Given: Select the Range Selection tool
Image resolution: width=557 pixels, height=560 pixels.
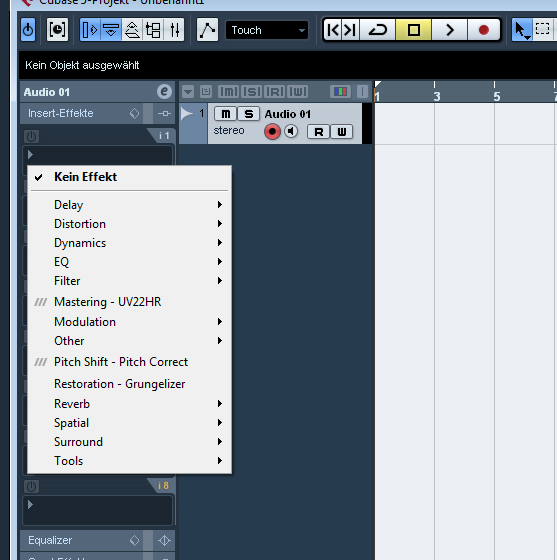Looking at the screenshot, I should pyautogui.click(x=543, y=30).
